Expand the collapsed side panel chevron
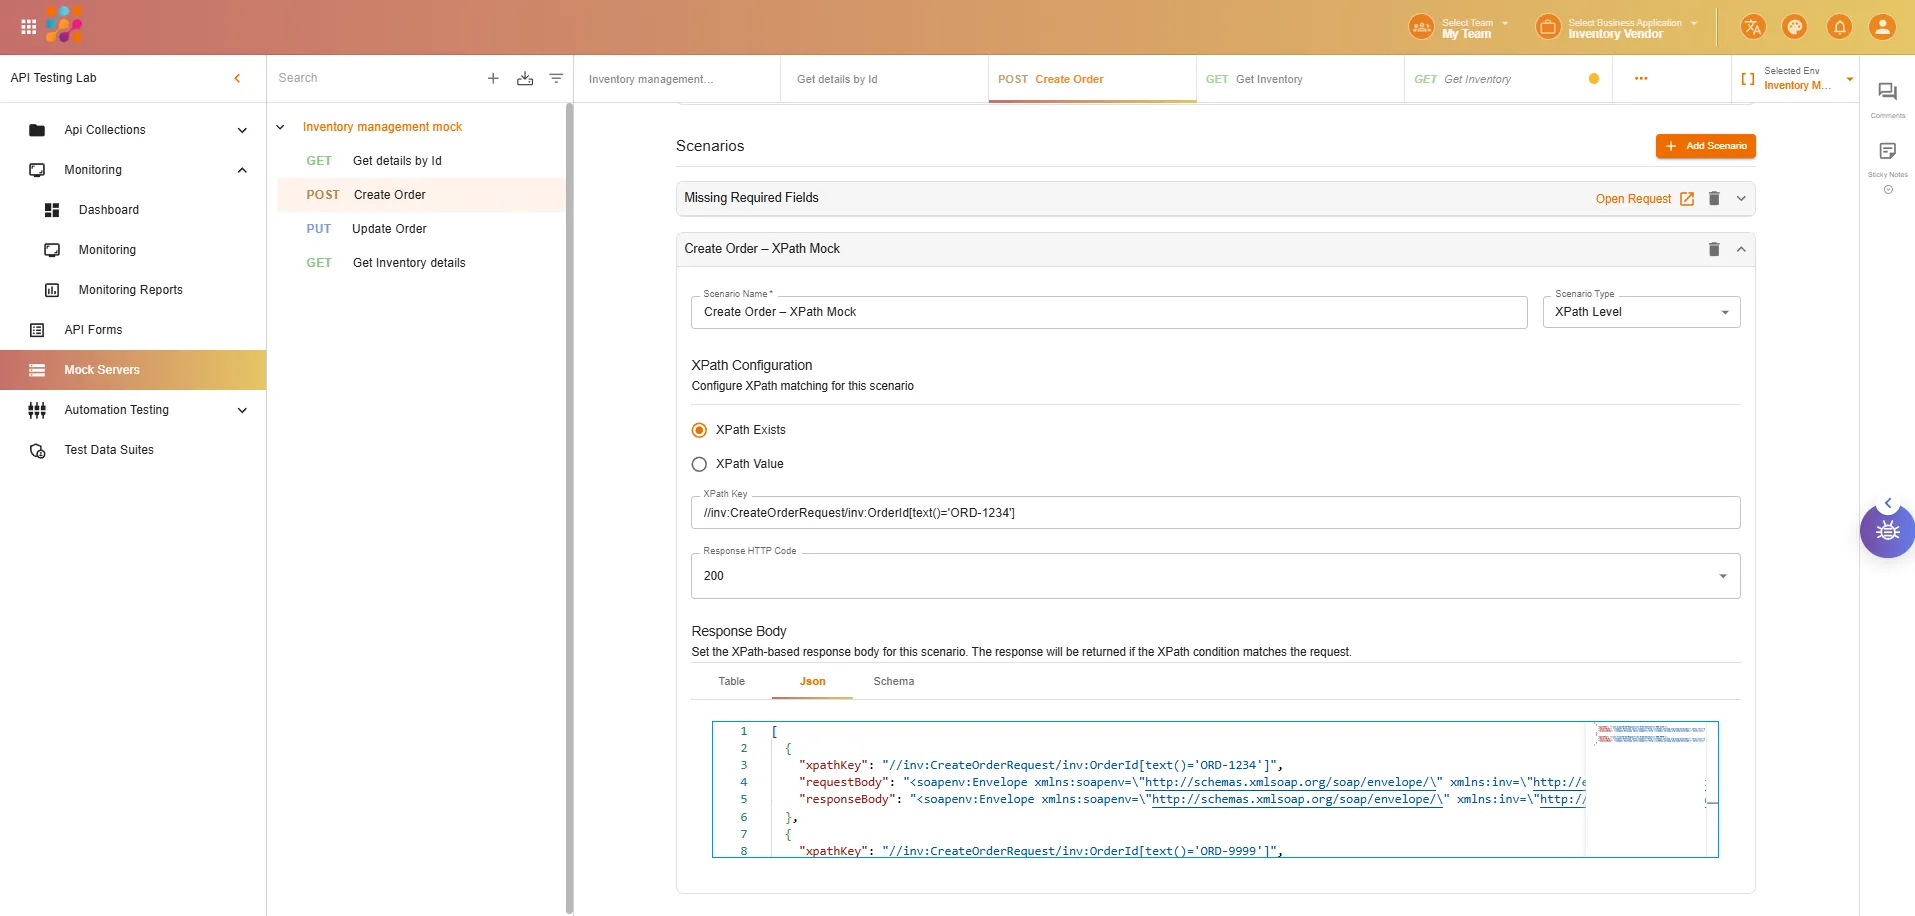The image size is (1915, 916). 1888,503
